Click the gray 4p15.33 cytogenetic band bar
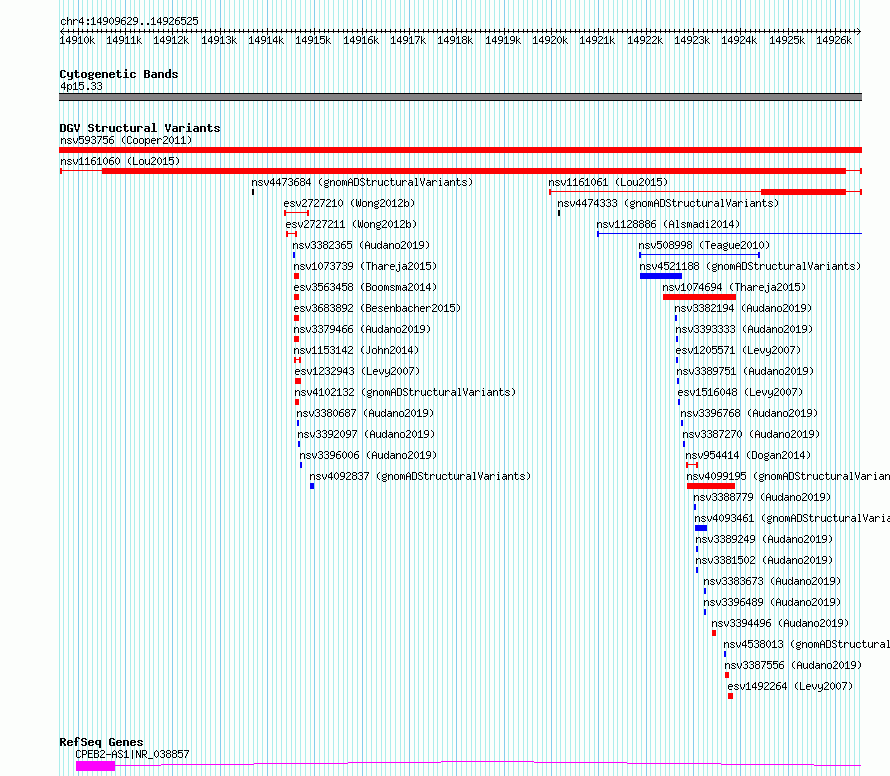Viewport: 890px width, 776px height. coord(460,97)
